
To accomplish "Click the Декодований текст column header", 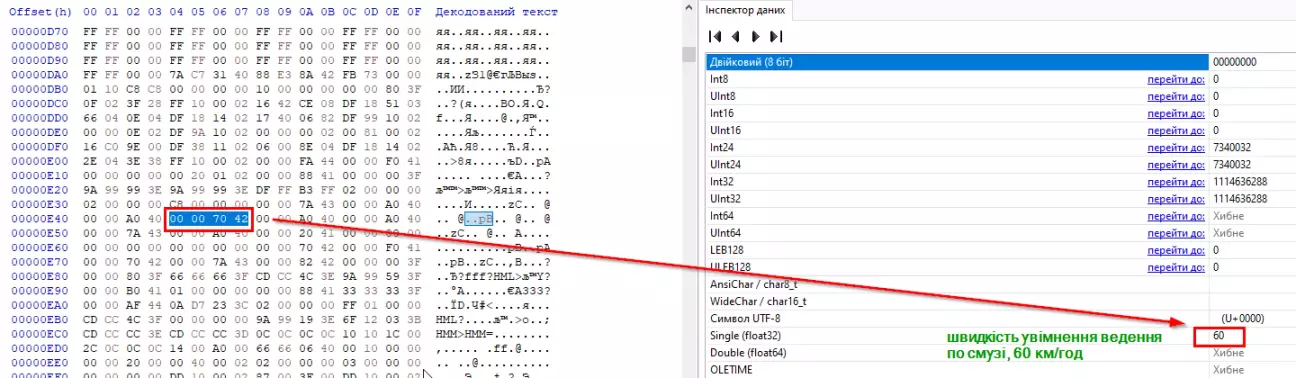I will pos(497,12).
